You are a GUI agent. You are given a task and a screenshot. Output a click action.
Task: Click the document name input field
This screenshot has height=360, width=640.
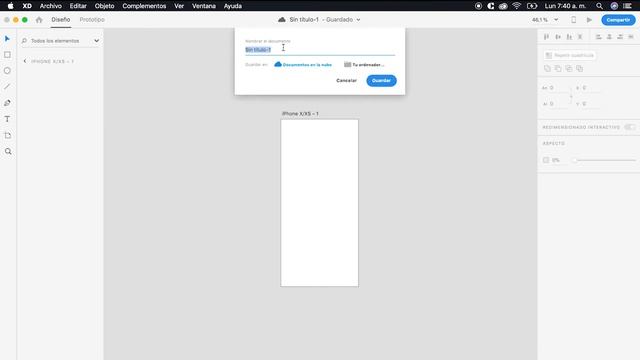[x=320, y=50]
